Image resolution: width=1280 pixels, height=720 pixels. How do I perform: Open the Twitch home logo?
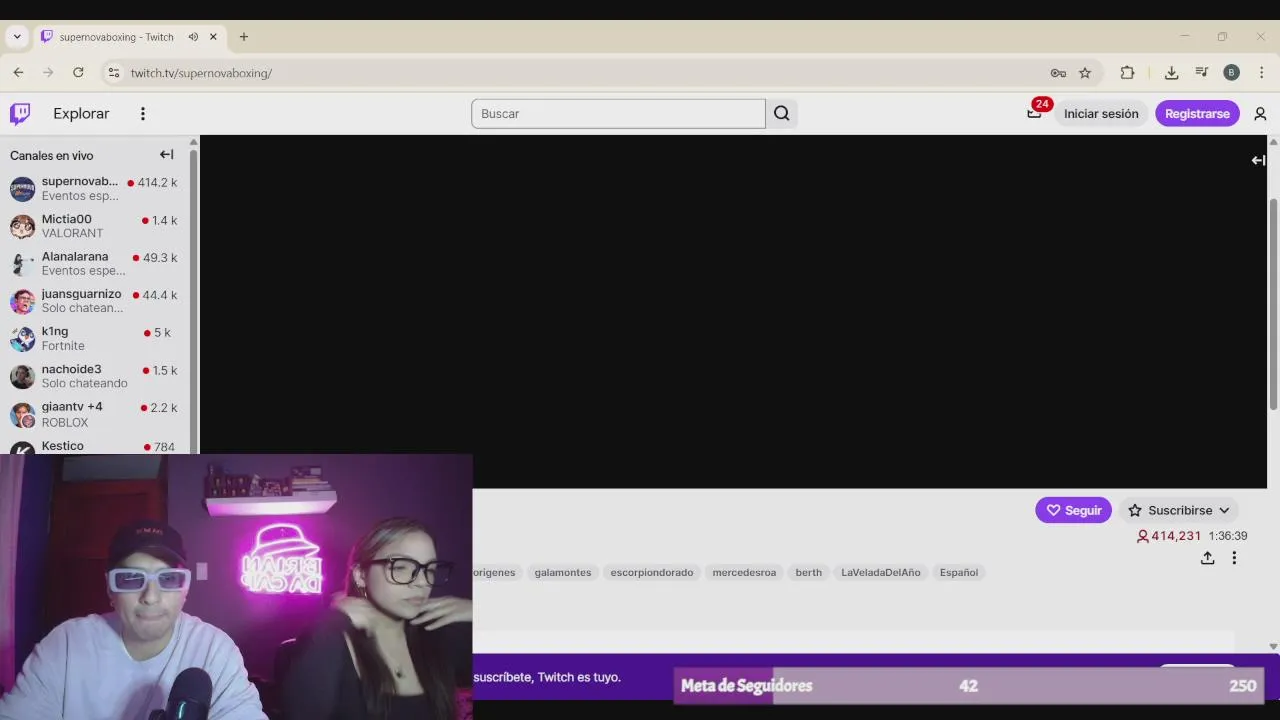point(20,113)
